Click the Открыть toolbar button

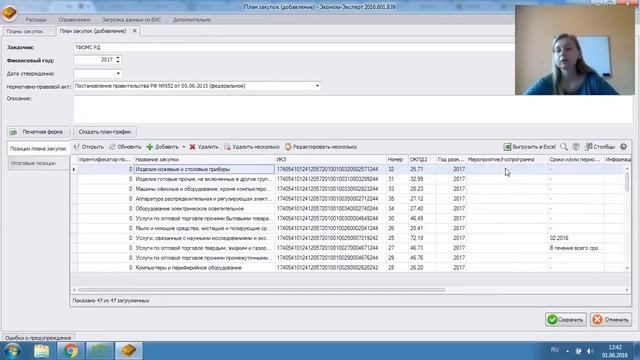89,147
